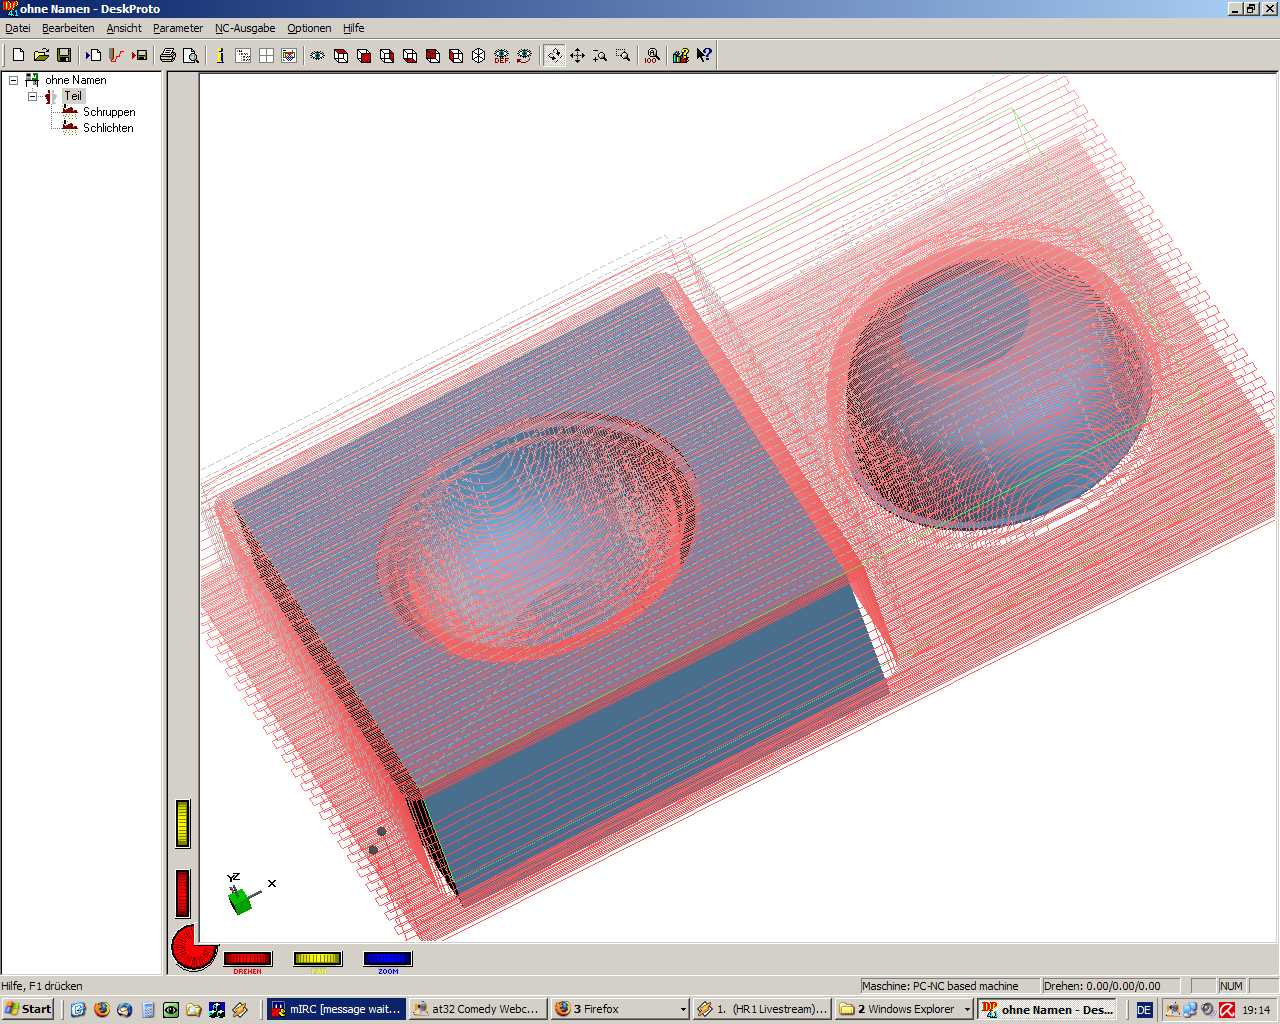Toggle the Zoom window magnifier mode

tap(623, 56)
